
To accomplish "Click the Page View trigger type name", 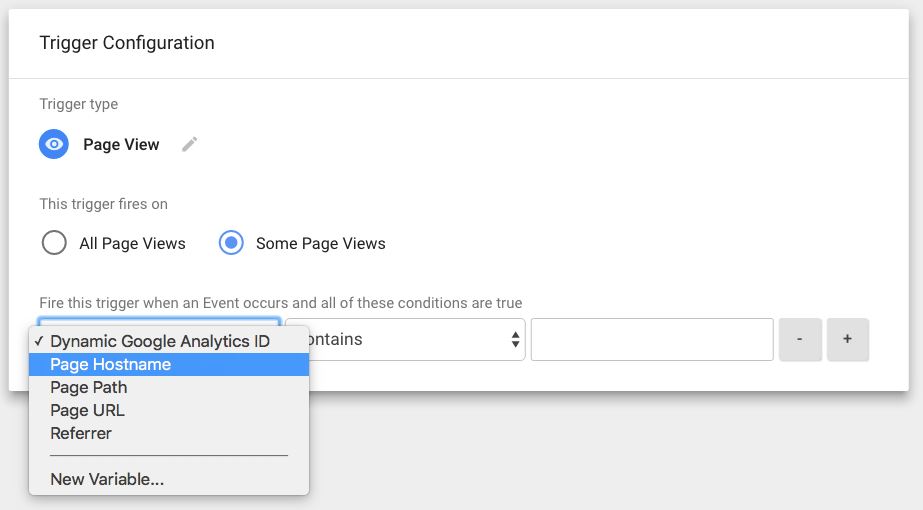I will tap(121, 144).
